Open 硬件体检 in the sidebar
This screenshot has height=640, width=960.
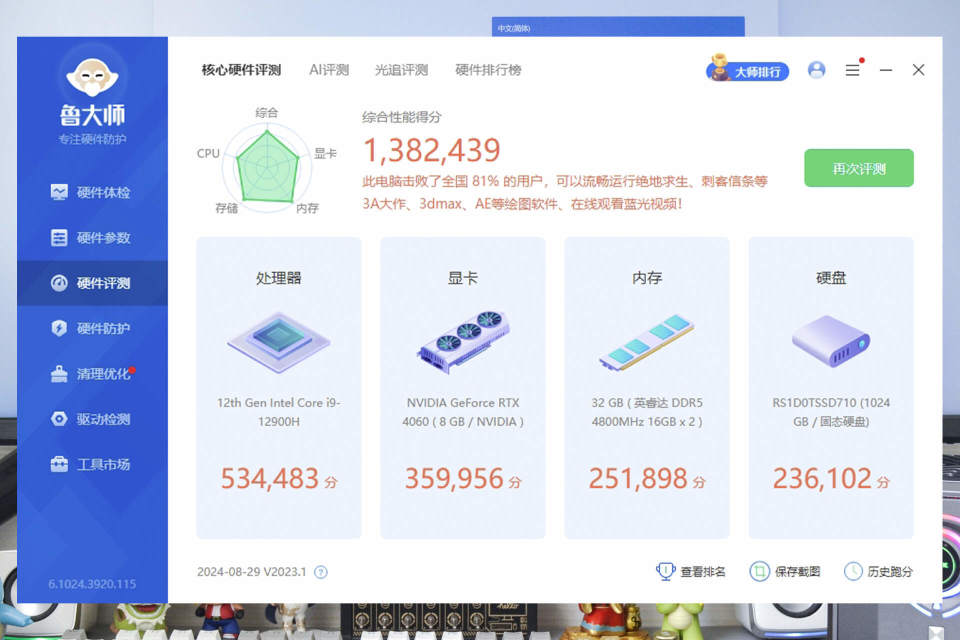tap(92, 192)
